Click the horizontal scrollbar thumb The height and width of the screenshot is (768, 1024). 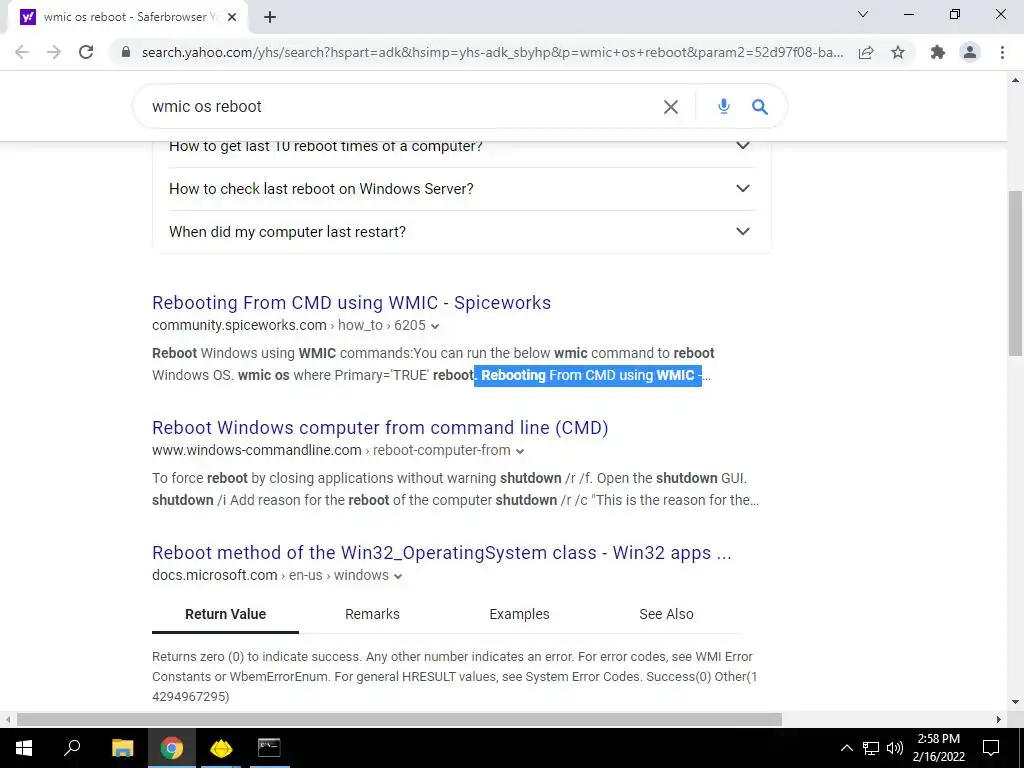(x=399, y=719)
